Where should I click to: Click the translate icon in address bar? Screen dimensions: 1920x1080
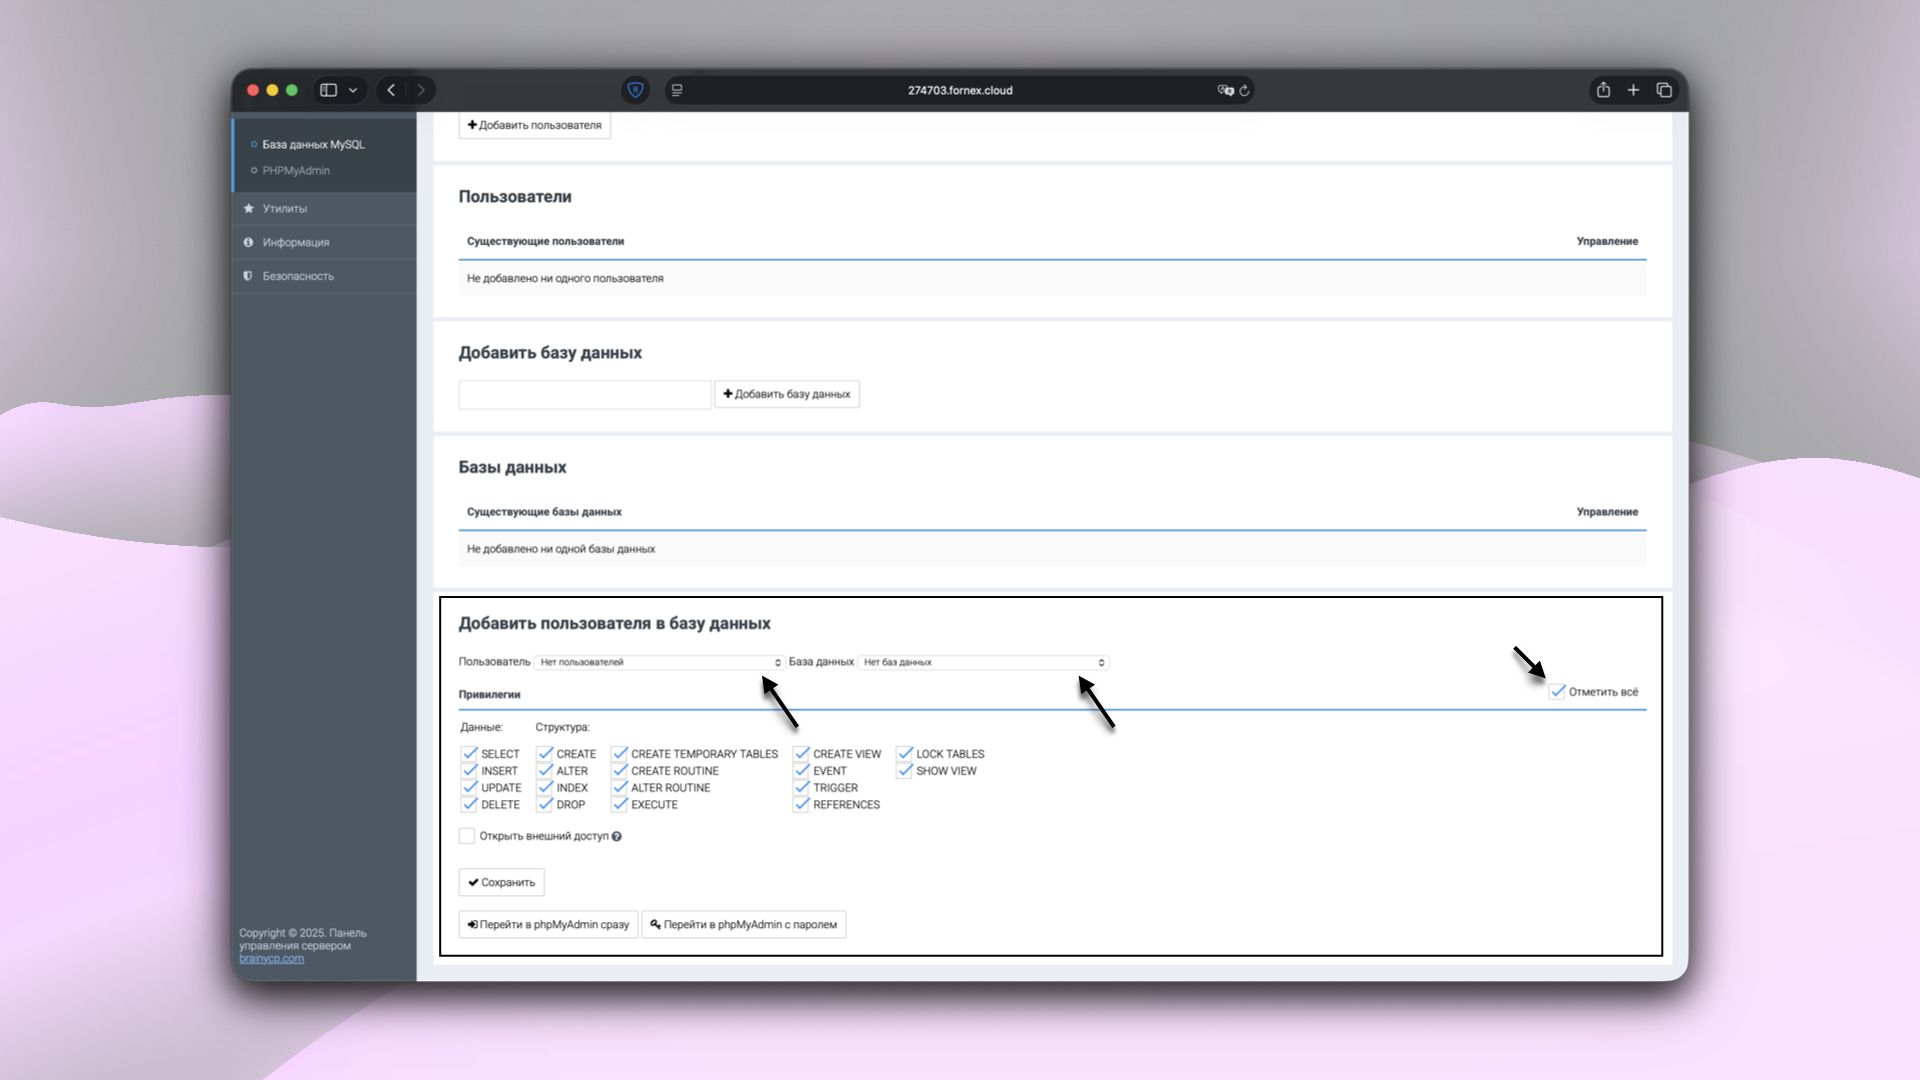pos(1225,90)
